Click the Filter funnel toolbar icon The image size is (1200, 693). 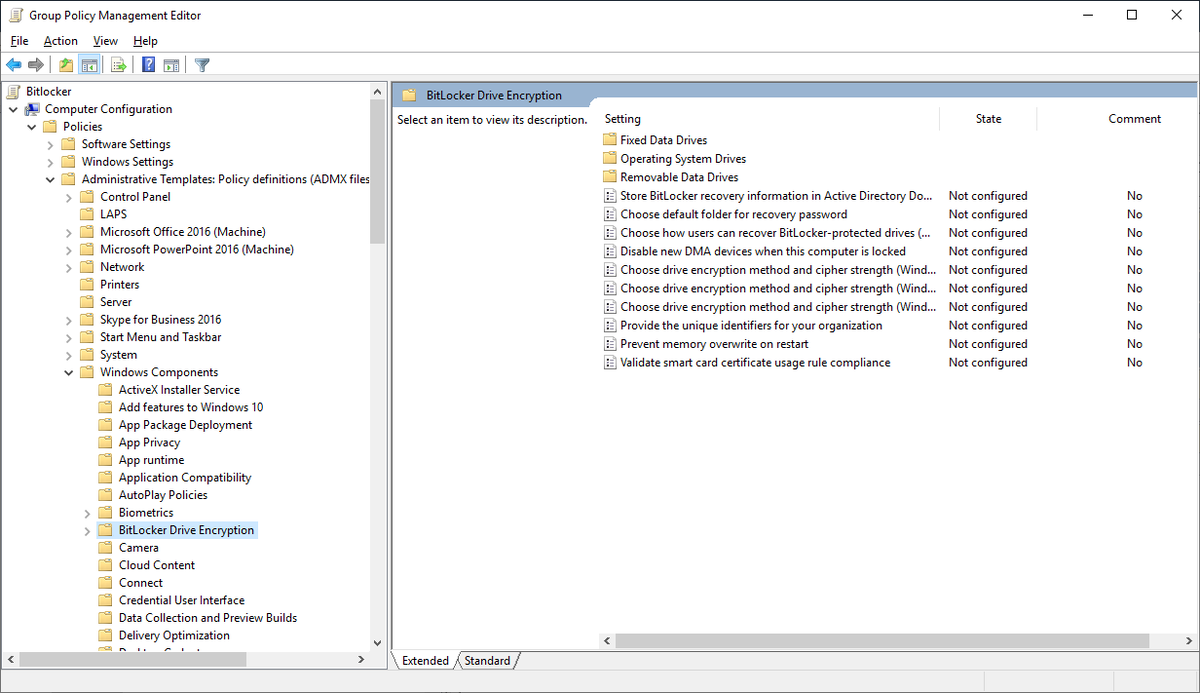tap(202, 65)
